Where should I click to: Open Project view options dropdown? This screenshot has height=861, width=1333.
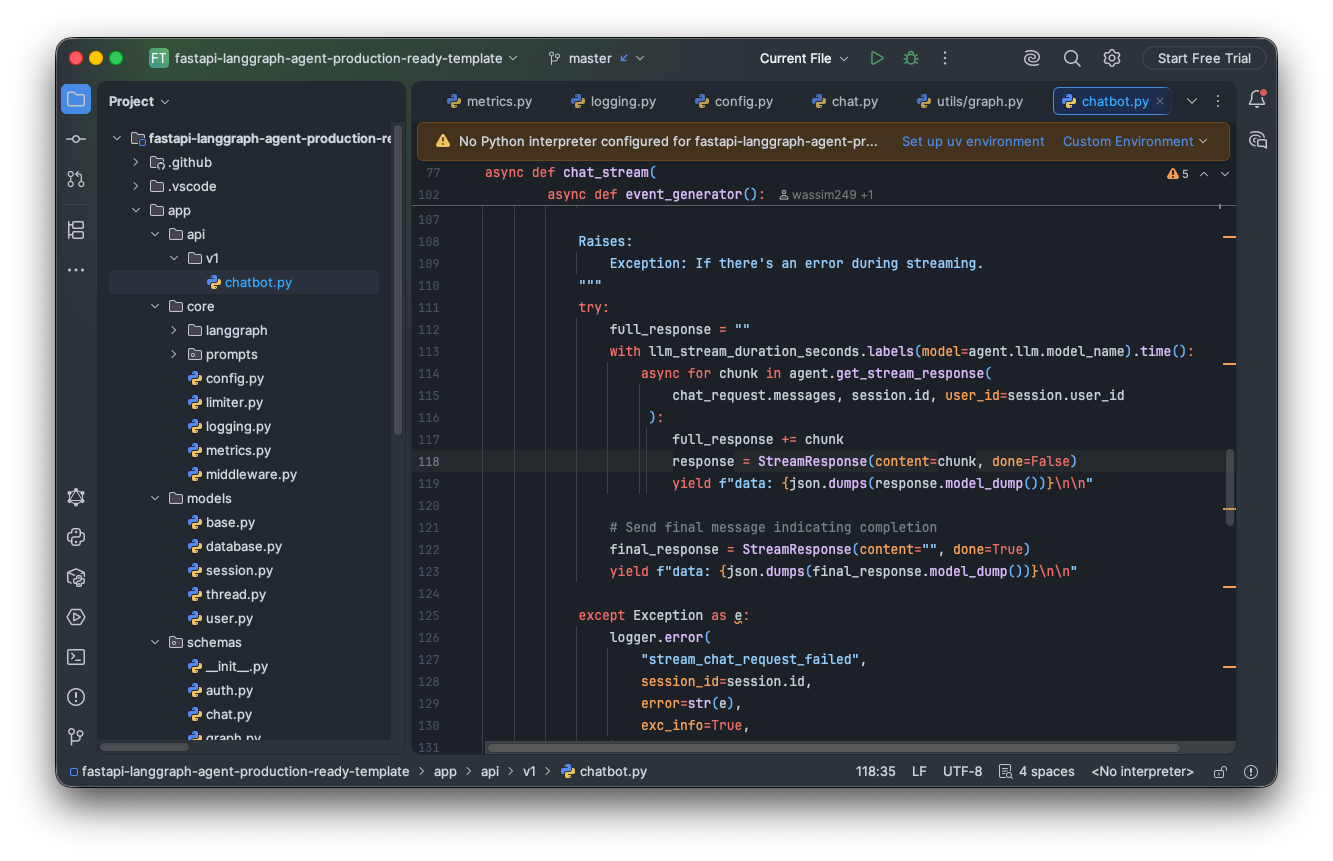pos(139,101)
